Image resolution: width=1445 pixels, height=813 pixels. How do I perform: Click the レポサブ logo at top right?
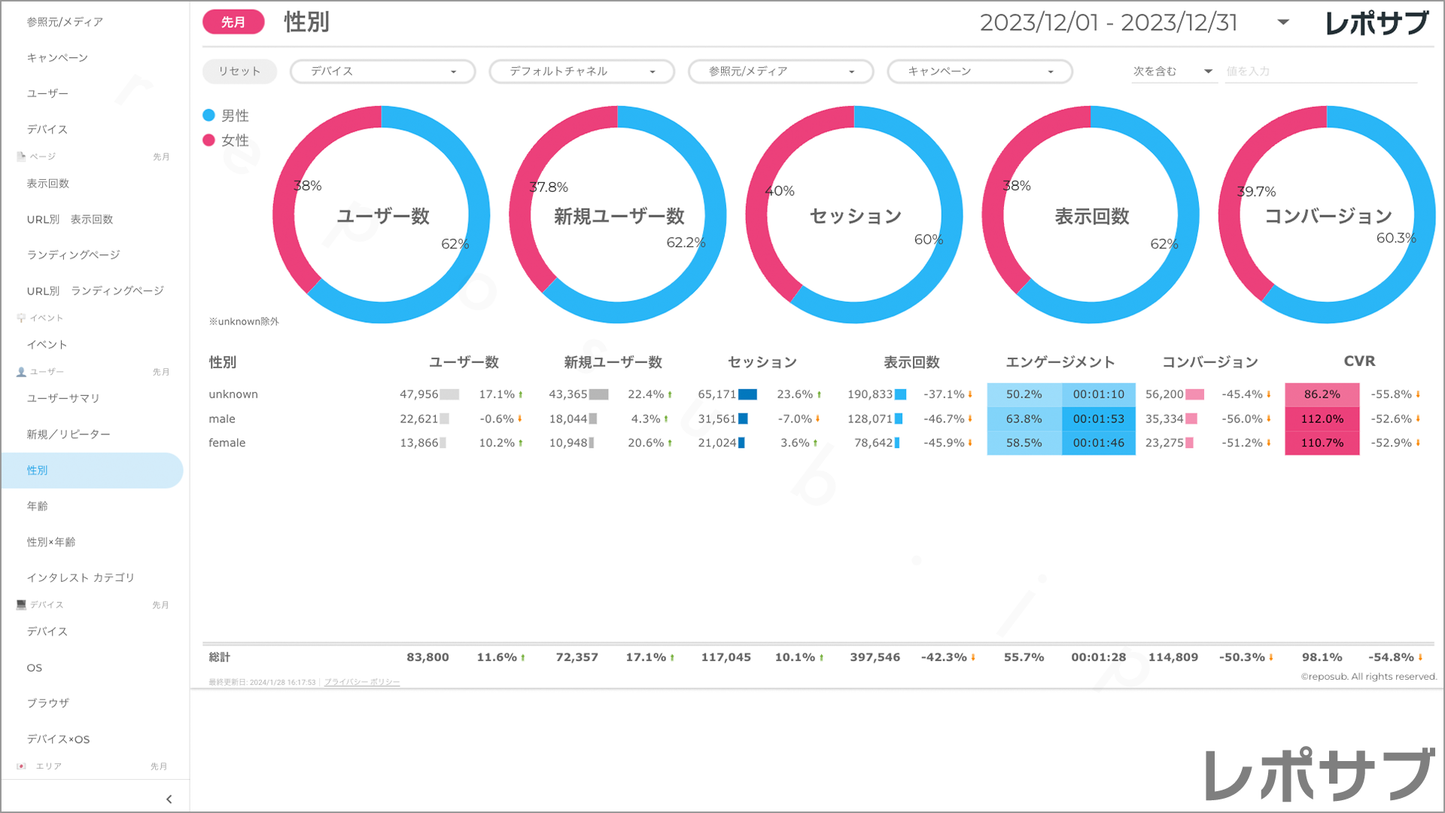pos(1376,23)
